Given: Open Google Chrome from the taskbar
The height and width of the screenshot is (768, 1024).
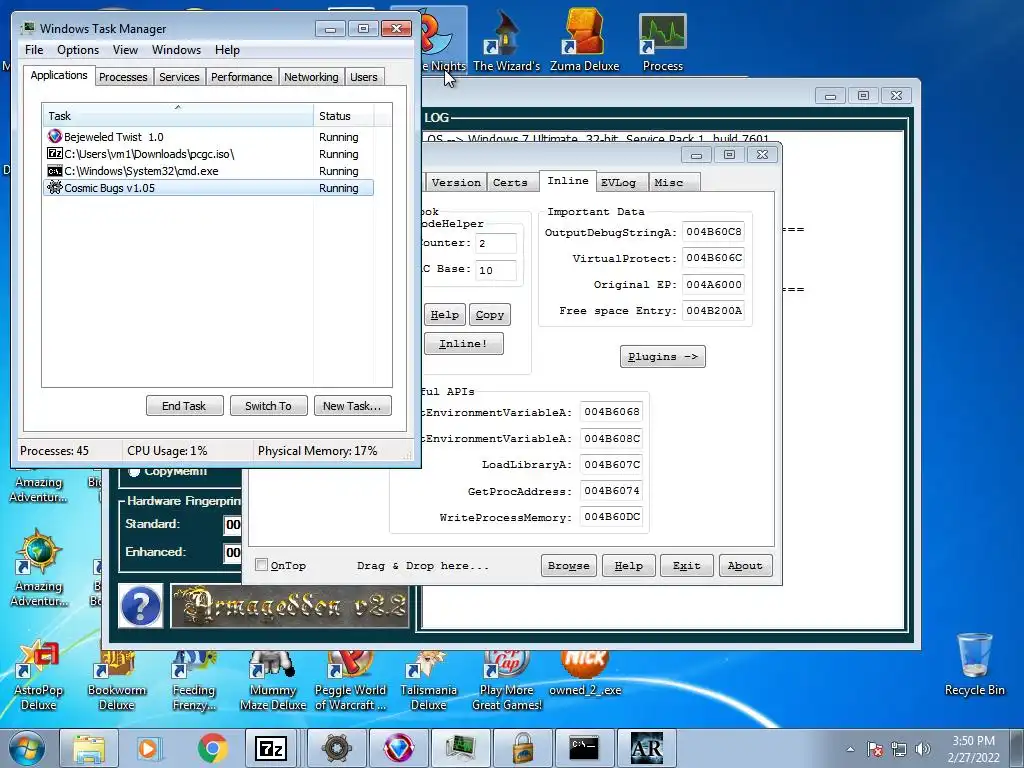Looking at the screenshot, I should coord(212,748).
